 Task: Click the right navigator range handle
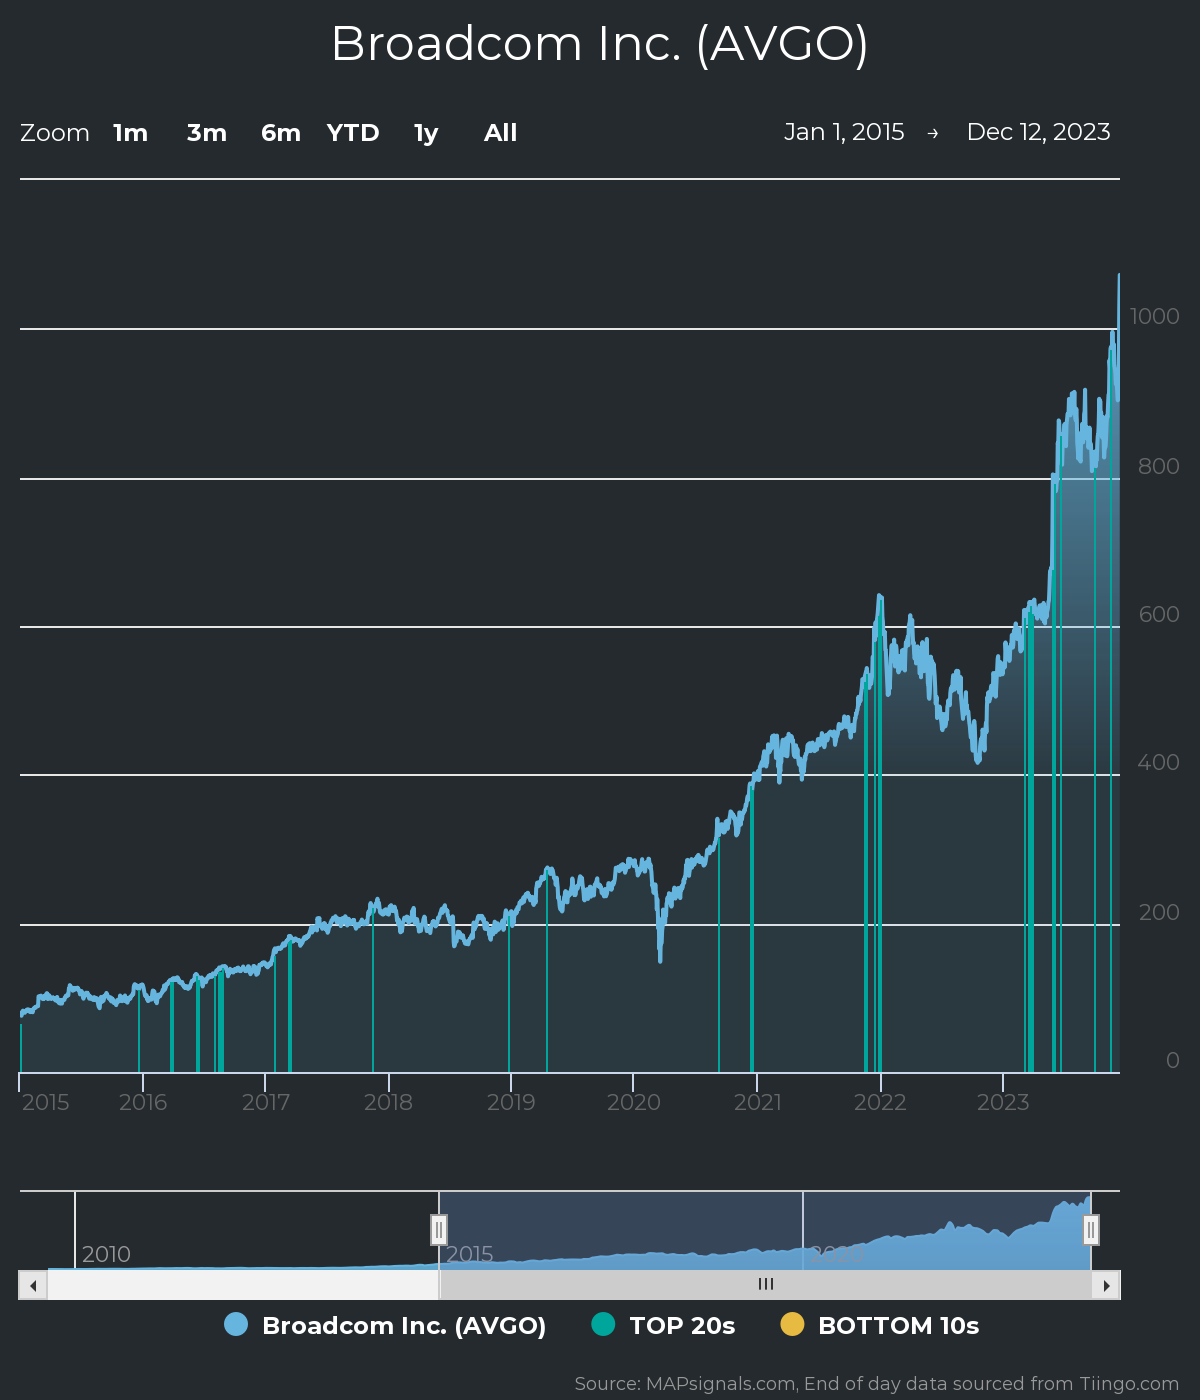coord(1091,1229)
